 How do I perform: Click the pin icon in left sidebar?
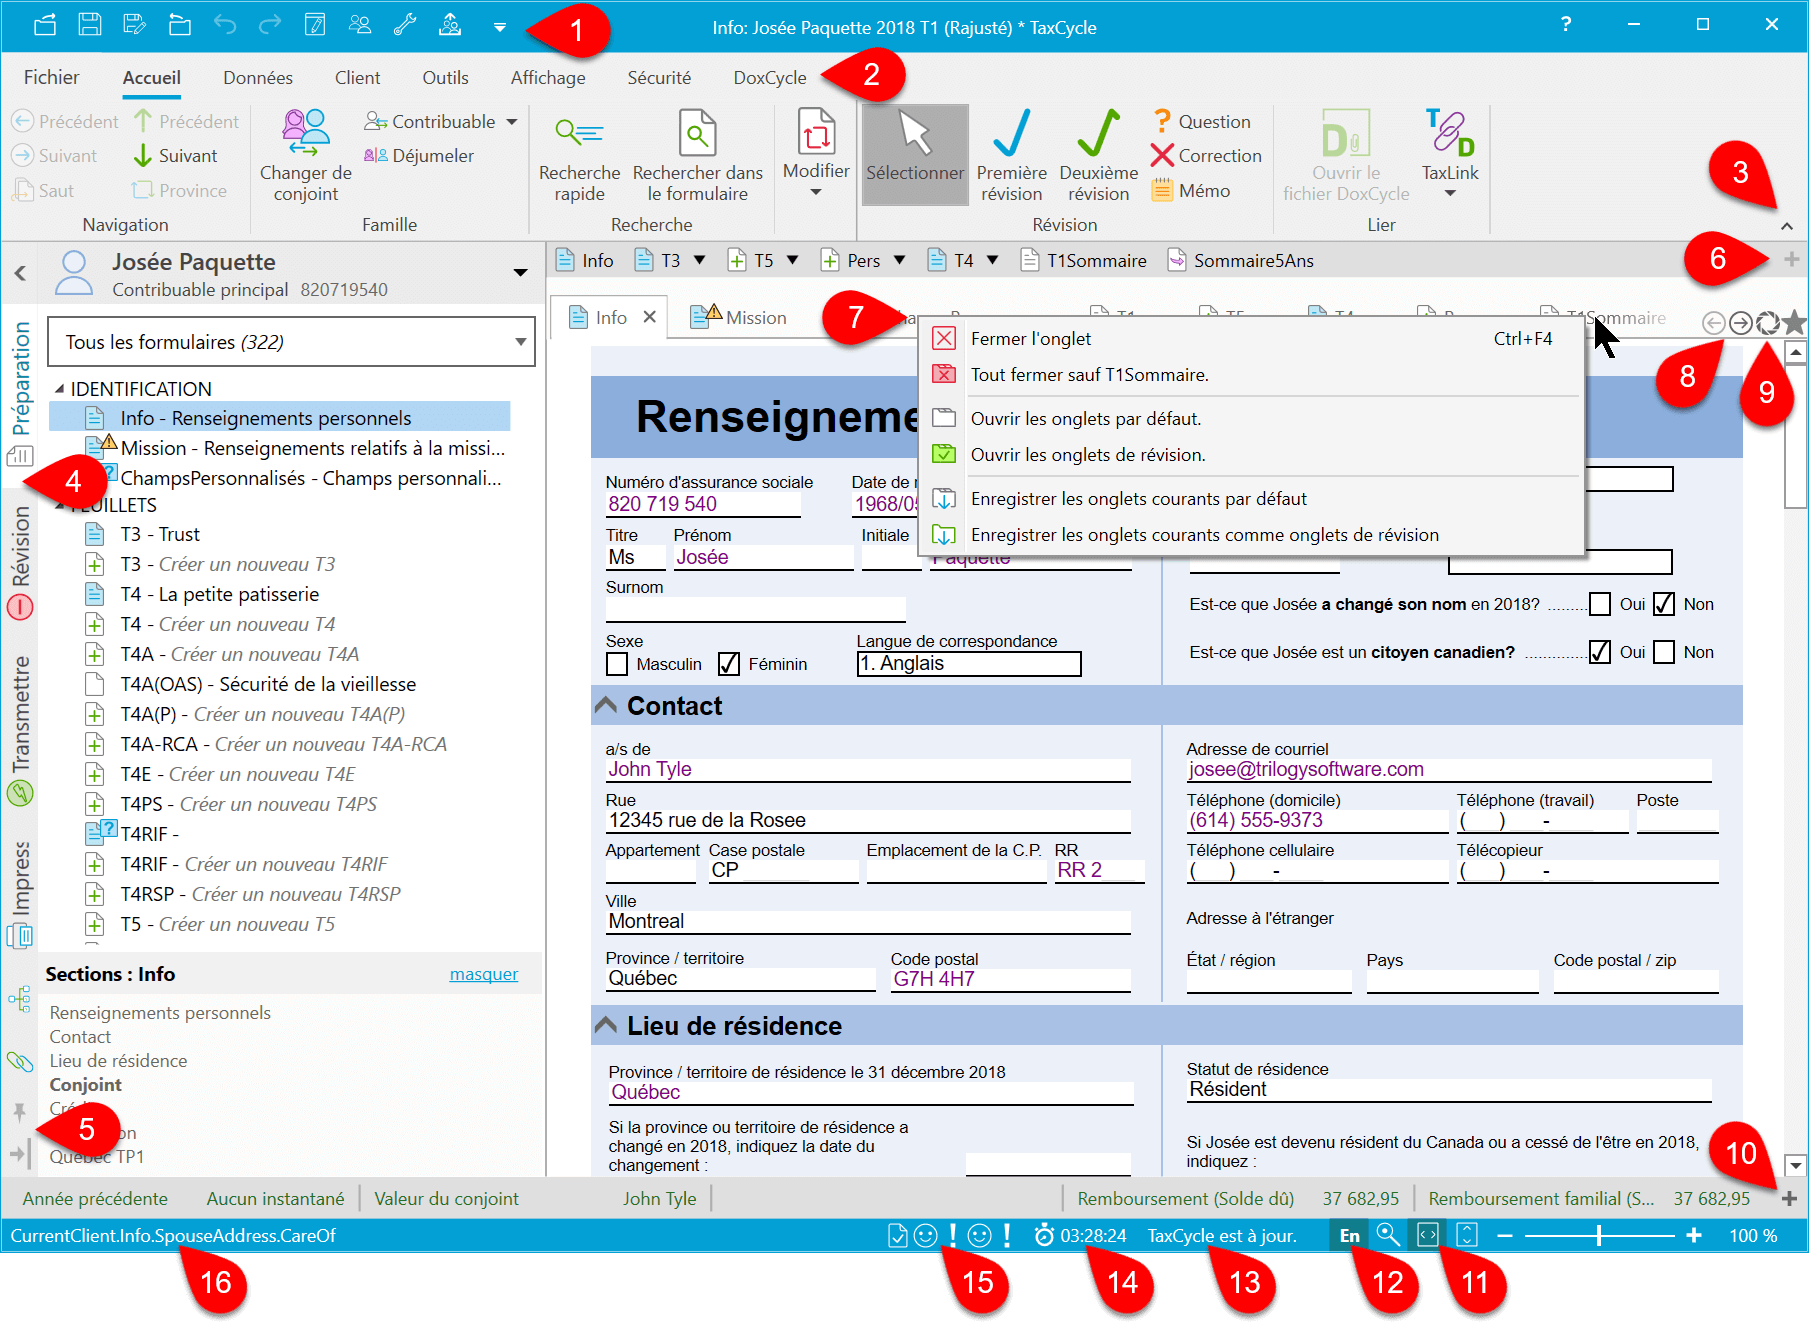pos(19,1112)
